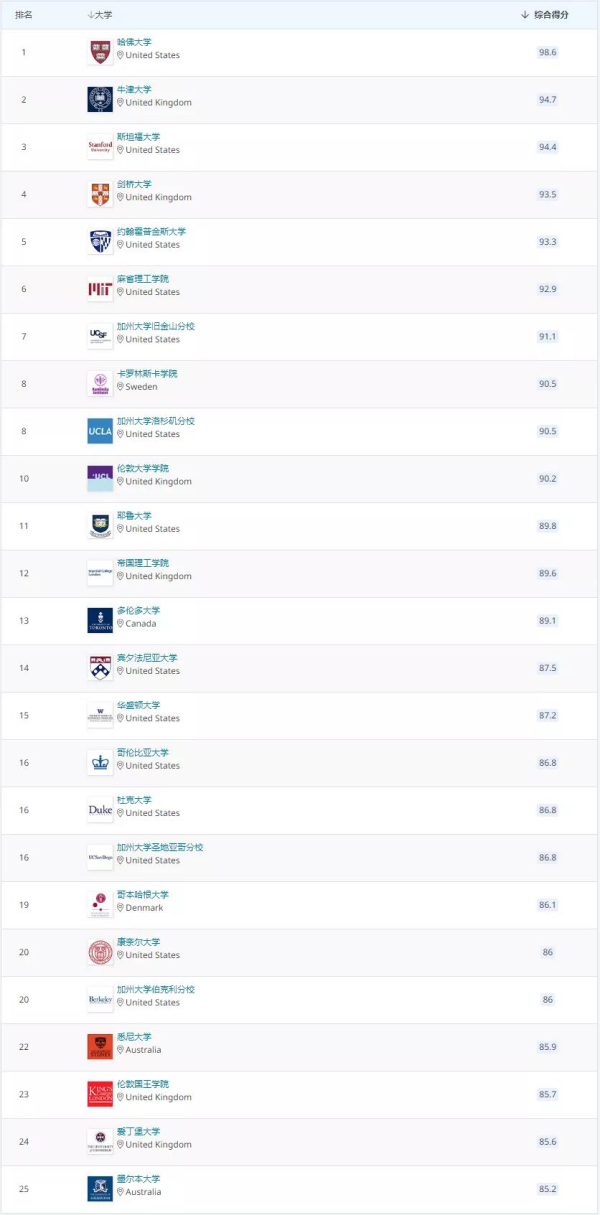Click the UCLA logo icon
The height and width of the screenshot is (1215, 600).
click(x=100, y=431)
